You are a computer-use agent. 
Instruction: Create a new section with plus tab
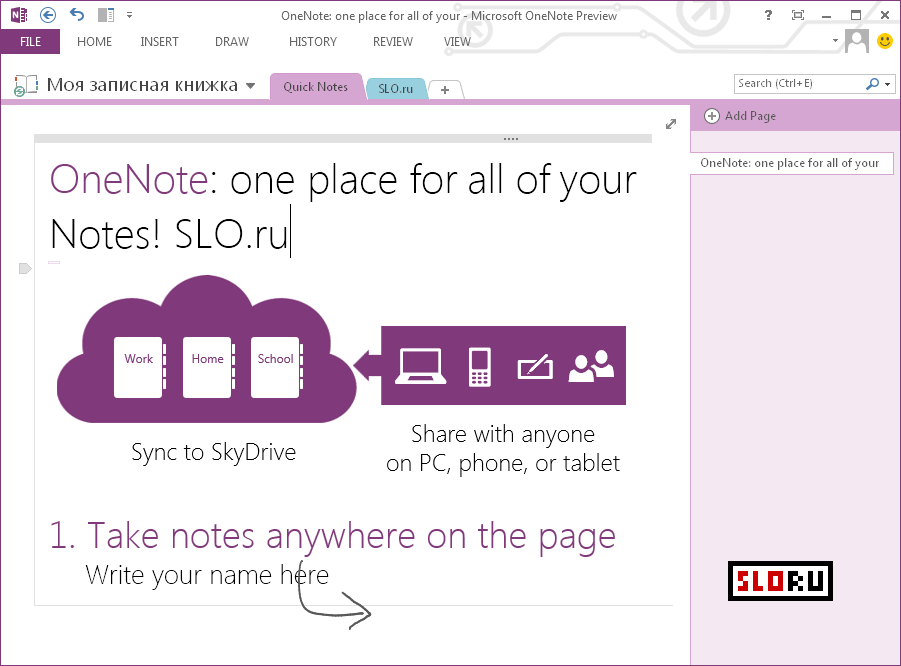click(x=445, y=90)
